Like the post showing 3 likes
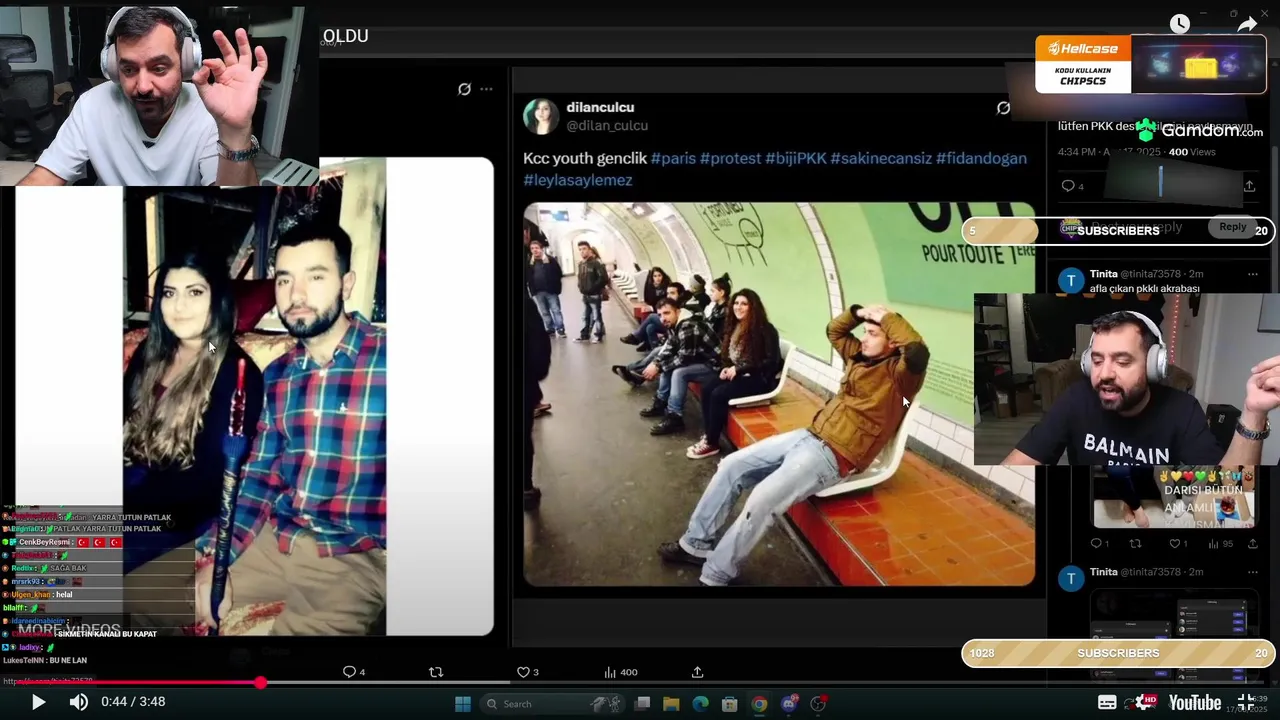The height and width of the screenshot is (720, 1280). [527, 672]
